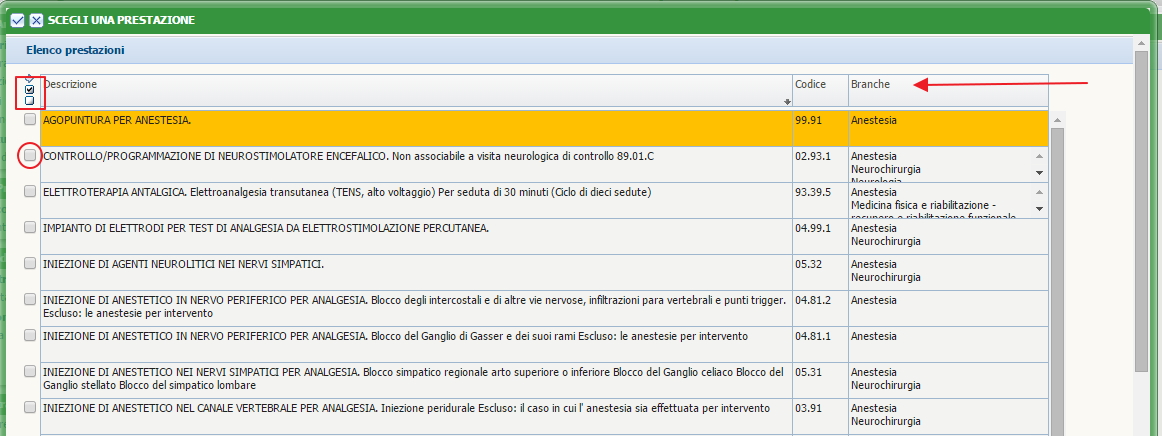Screen dimensions: 1162x436
Task: Select checkbox for ELETTROTERAPIA ANTALGICA row
Action: point(30,192)
